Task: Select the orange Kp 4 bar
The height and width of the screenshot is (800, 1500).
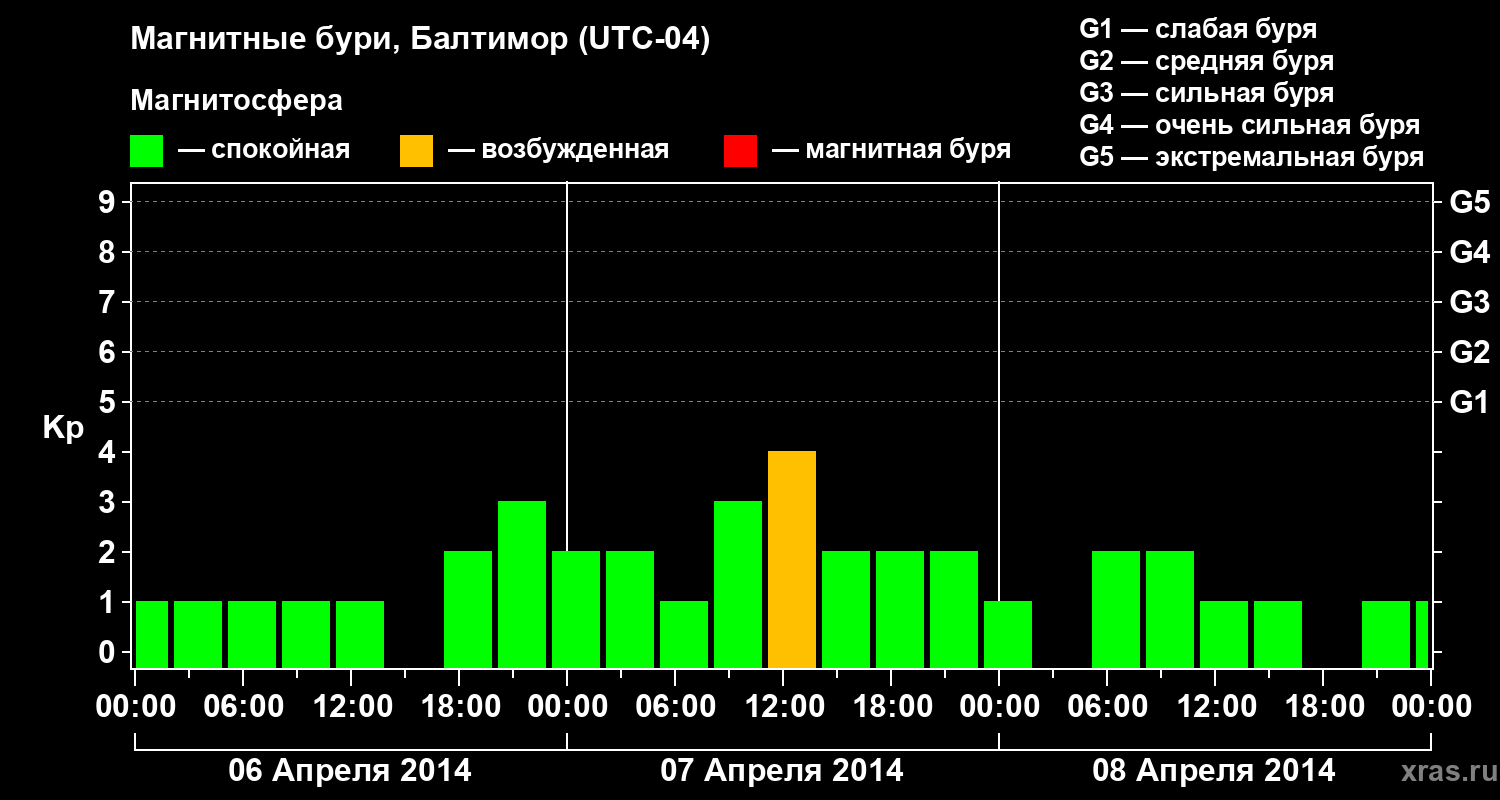Action: (x=792, y=560)
